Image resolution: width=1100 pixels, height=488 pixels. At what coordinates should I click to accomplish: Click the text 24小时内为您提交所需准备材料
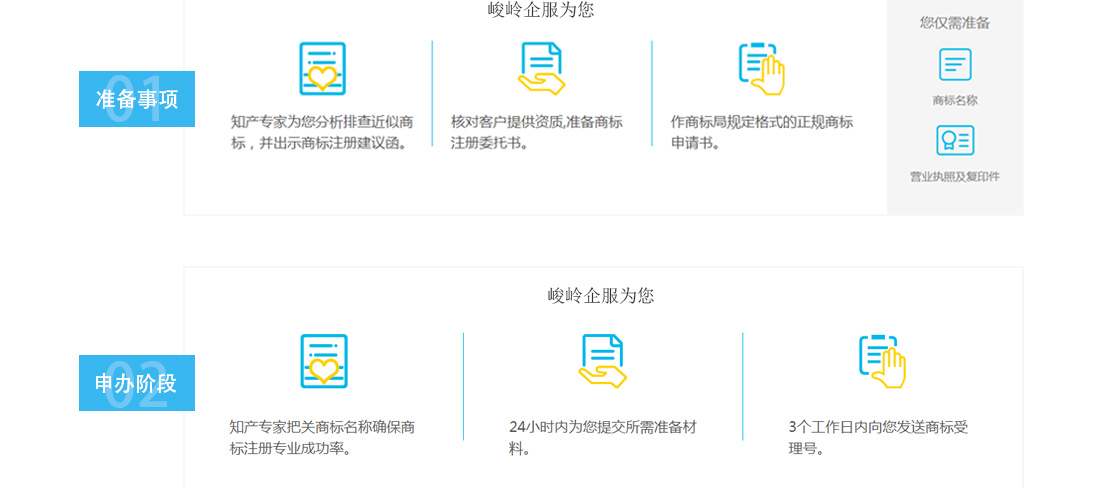602,438
